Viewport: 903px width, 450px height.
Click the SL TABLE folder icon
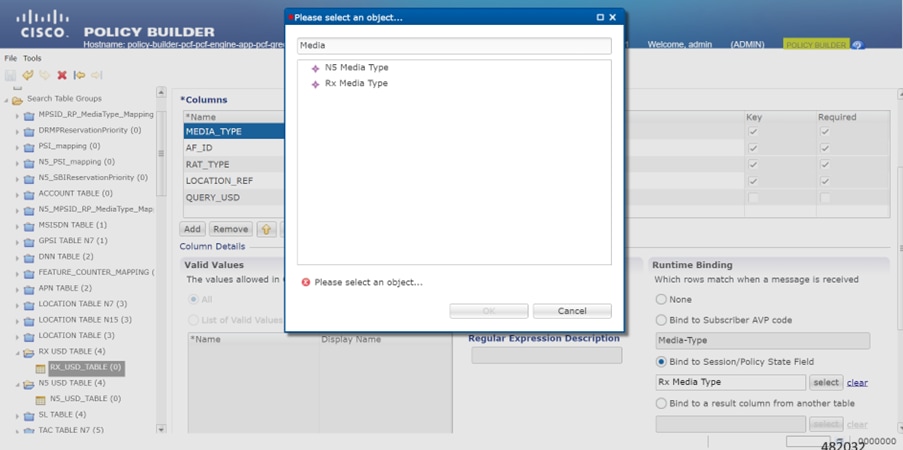29,415
